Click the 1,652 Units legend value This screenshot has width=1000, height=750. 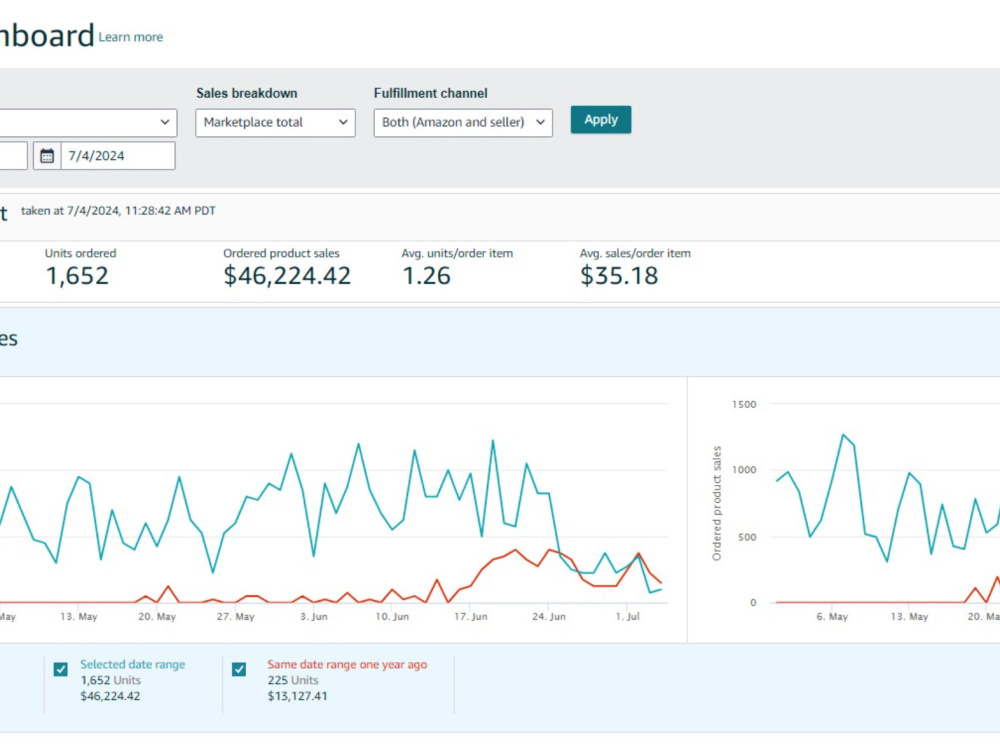[110, 680]
